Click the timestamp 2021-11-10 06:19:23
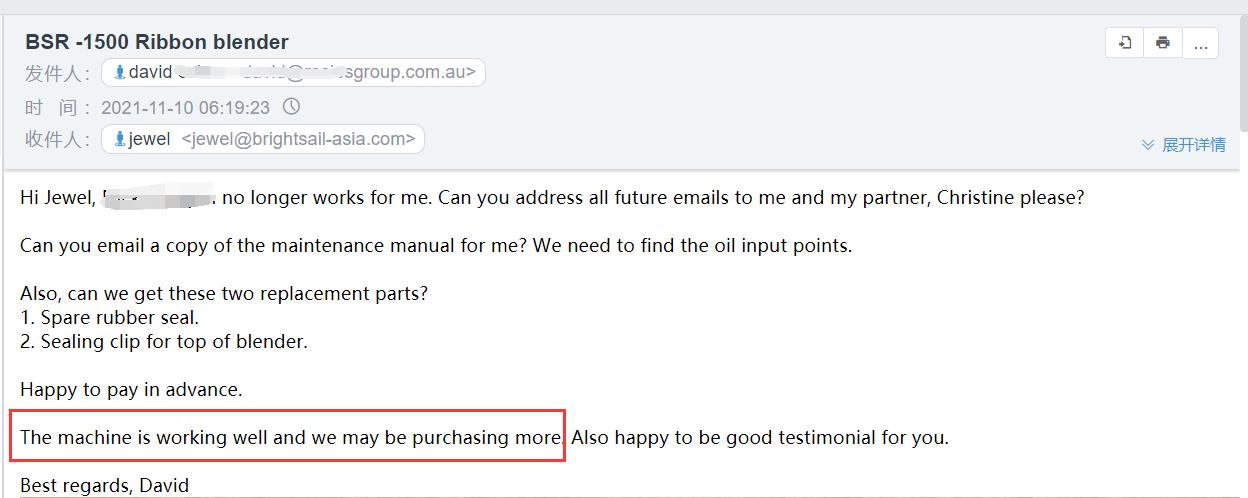1248x498 pixels. click(x=185, y=107)
